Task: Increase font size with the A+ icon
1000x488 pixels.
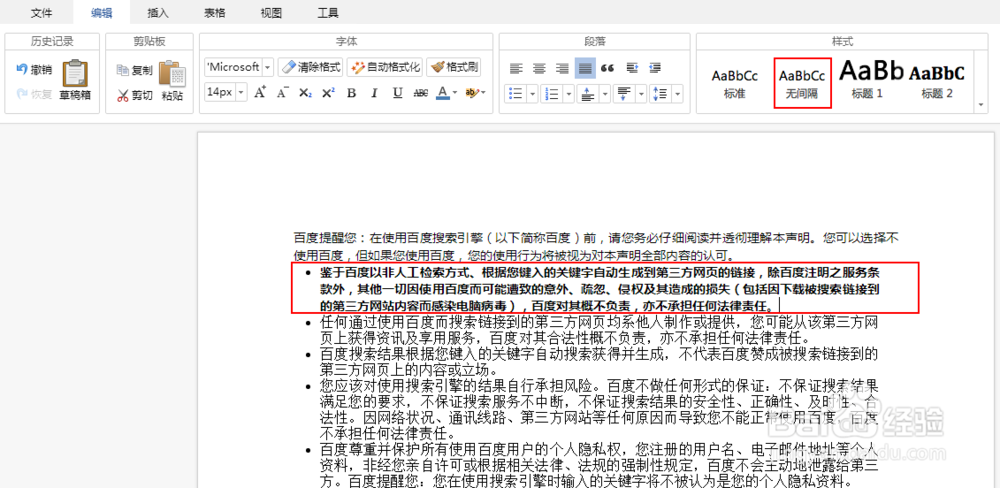Action: coord(260,92)
